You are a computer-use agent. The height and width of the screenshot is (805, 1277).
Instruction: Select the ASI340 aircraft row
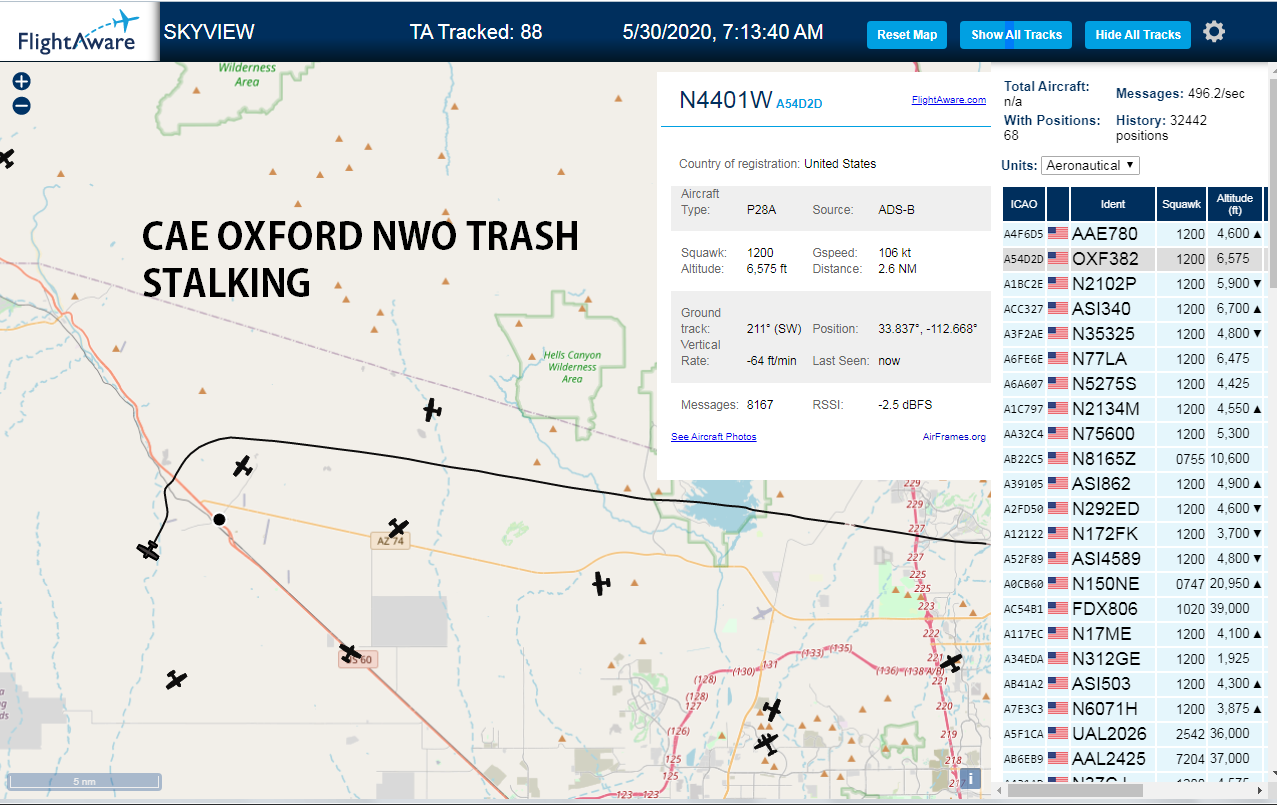click(x=1133, y=309)
